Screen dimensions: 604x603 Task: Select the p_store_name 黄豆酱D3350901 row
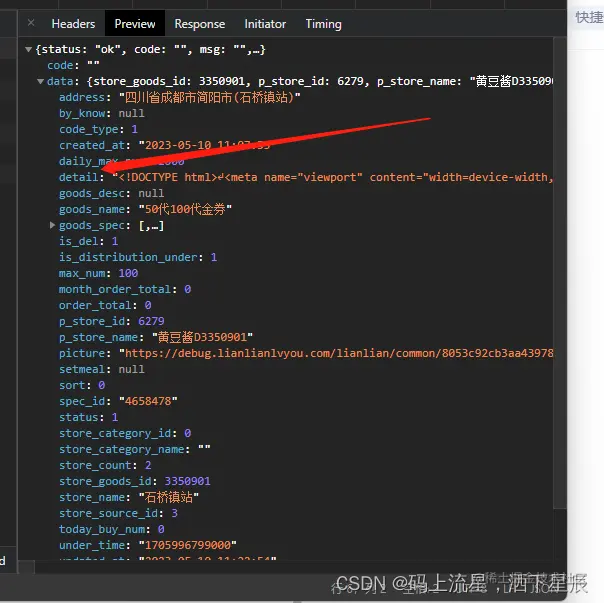[x=156, y=337]
